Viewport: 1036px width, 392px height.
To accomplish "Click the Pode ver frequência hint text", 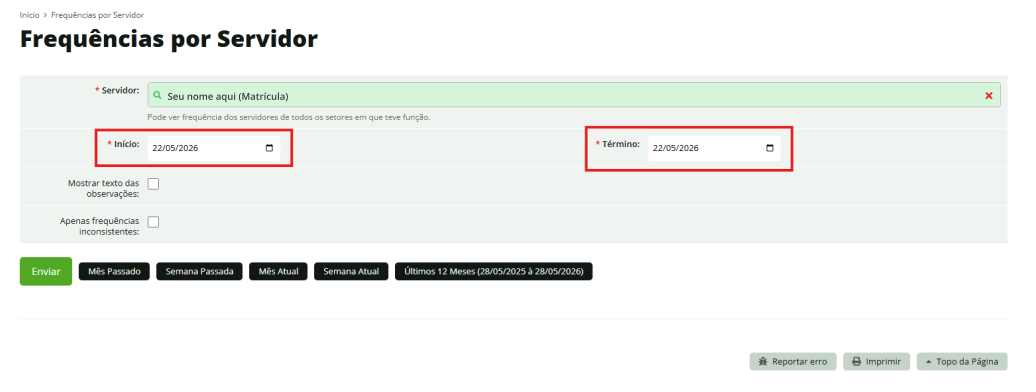I will (x=289, y=117).
